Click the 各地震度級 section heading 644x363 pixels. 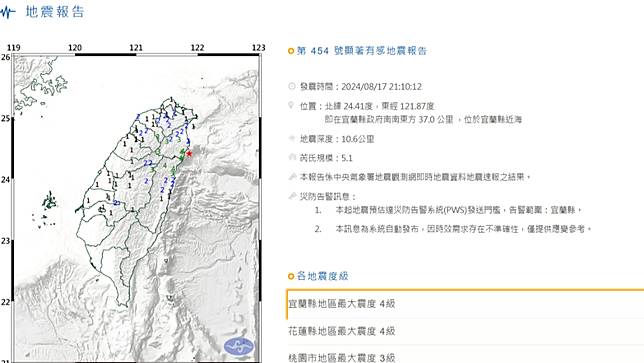point(322,276)
